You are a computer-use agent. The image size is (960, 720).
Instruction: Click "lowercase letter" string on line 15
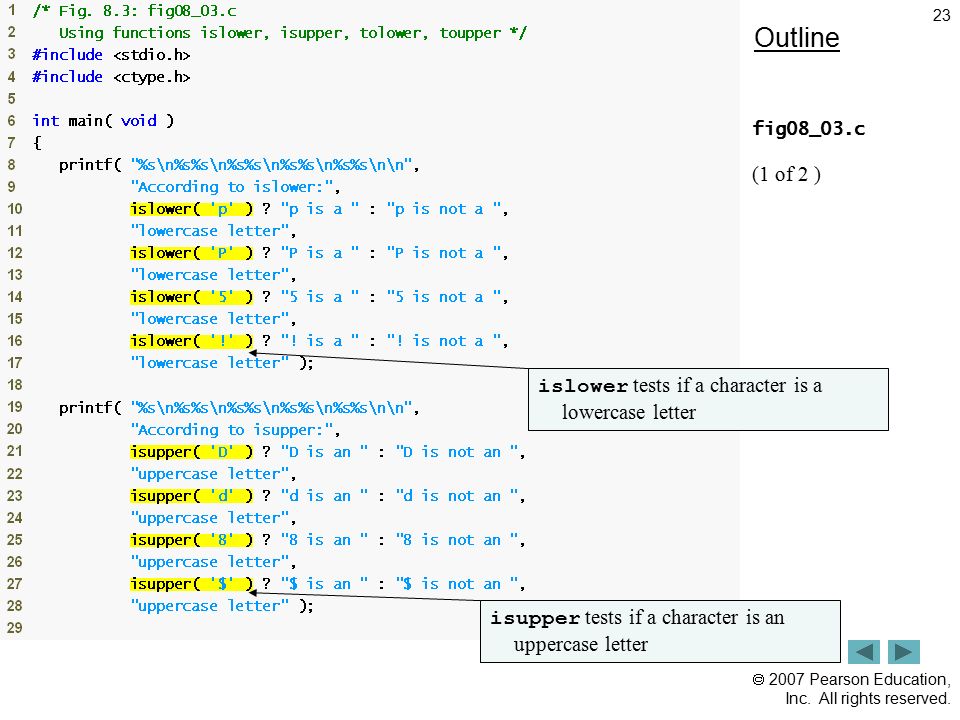click(209, 319)
